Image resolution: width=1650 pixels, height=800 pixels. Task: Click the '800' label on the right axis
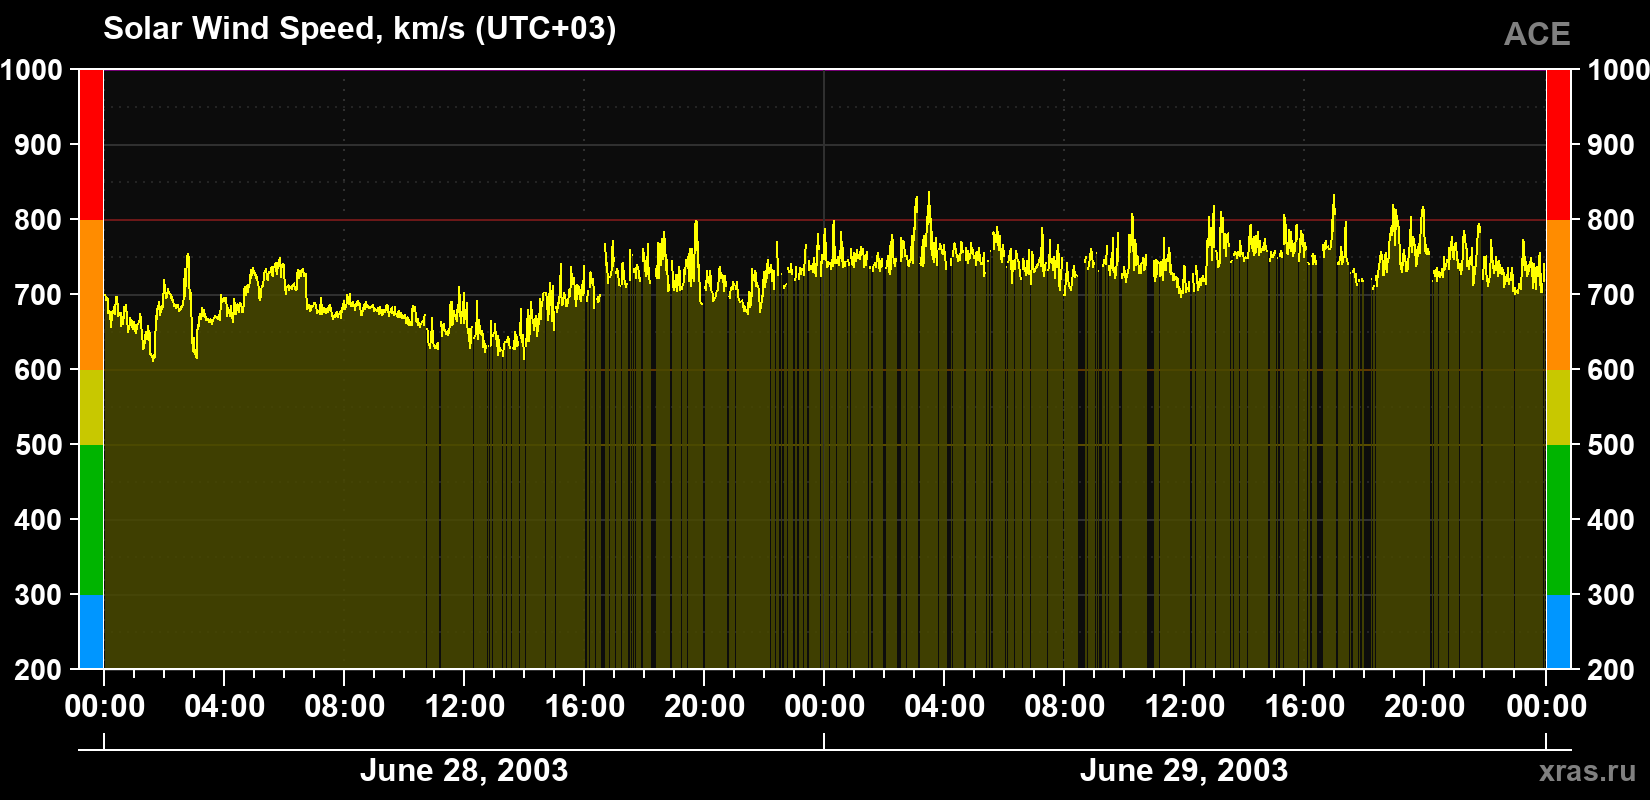[x=1611, y=220]
